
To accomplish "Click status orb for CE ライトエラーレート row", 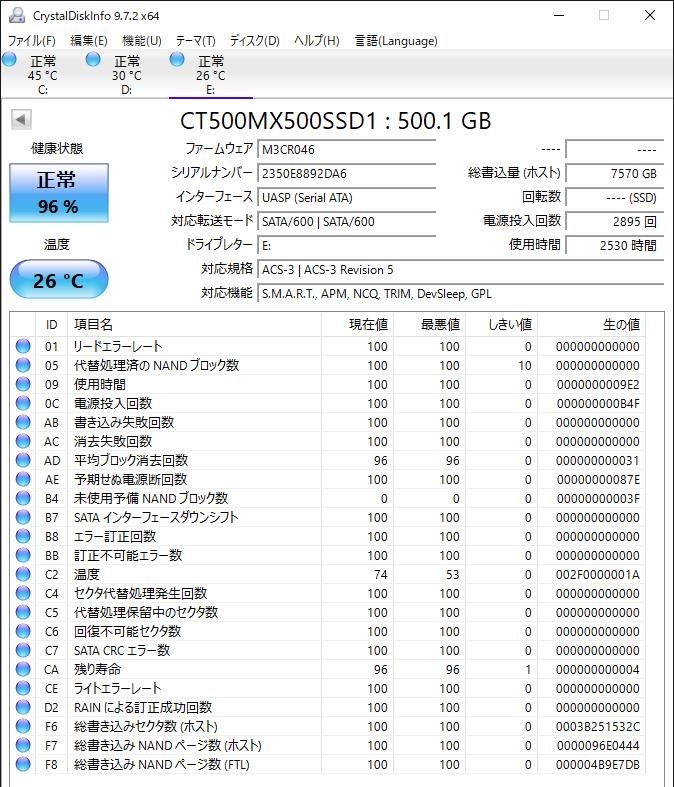I will [23, 688].
